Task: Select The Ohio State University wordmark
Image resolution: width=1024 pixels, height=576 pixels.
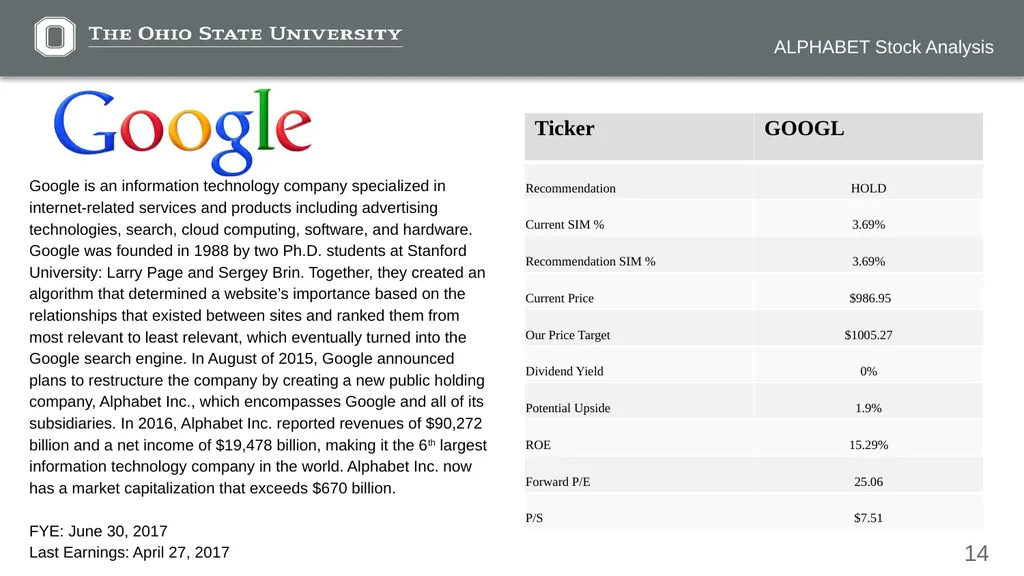Action: (246, 34)
